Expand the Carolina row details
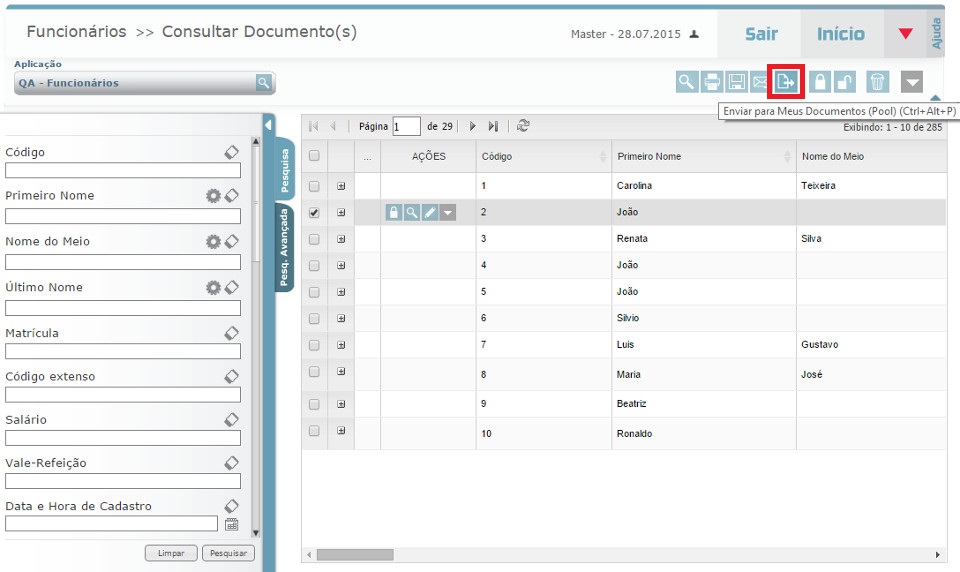The image size is (960, 572). point(341,186)
